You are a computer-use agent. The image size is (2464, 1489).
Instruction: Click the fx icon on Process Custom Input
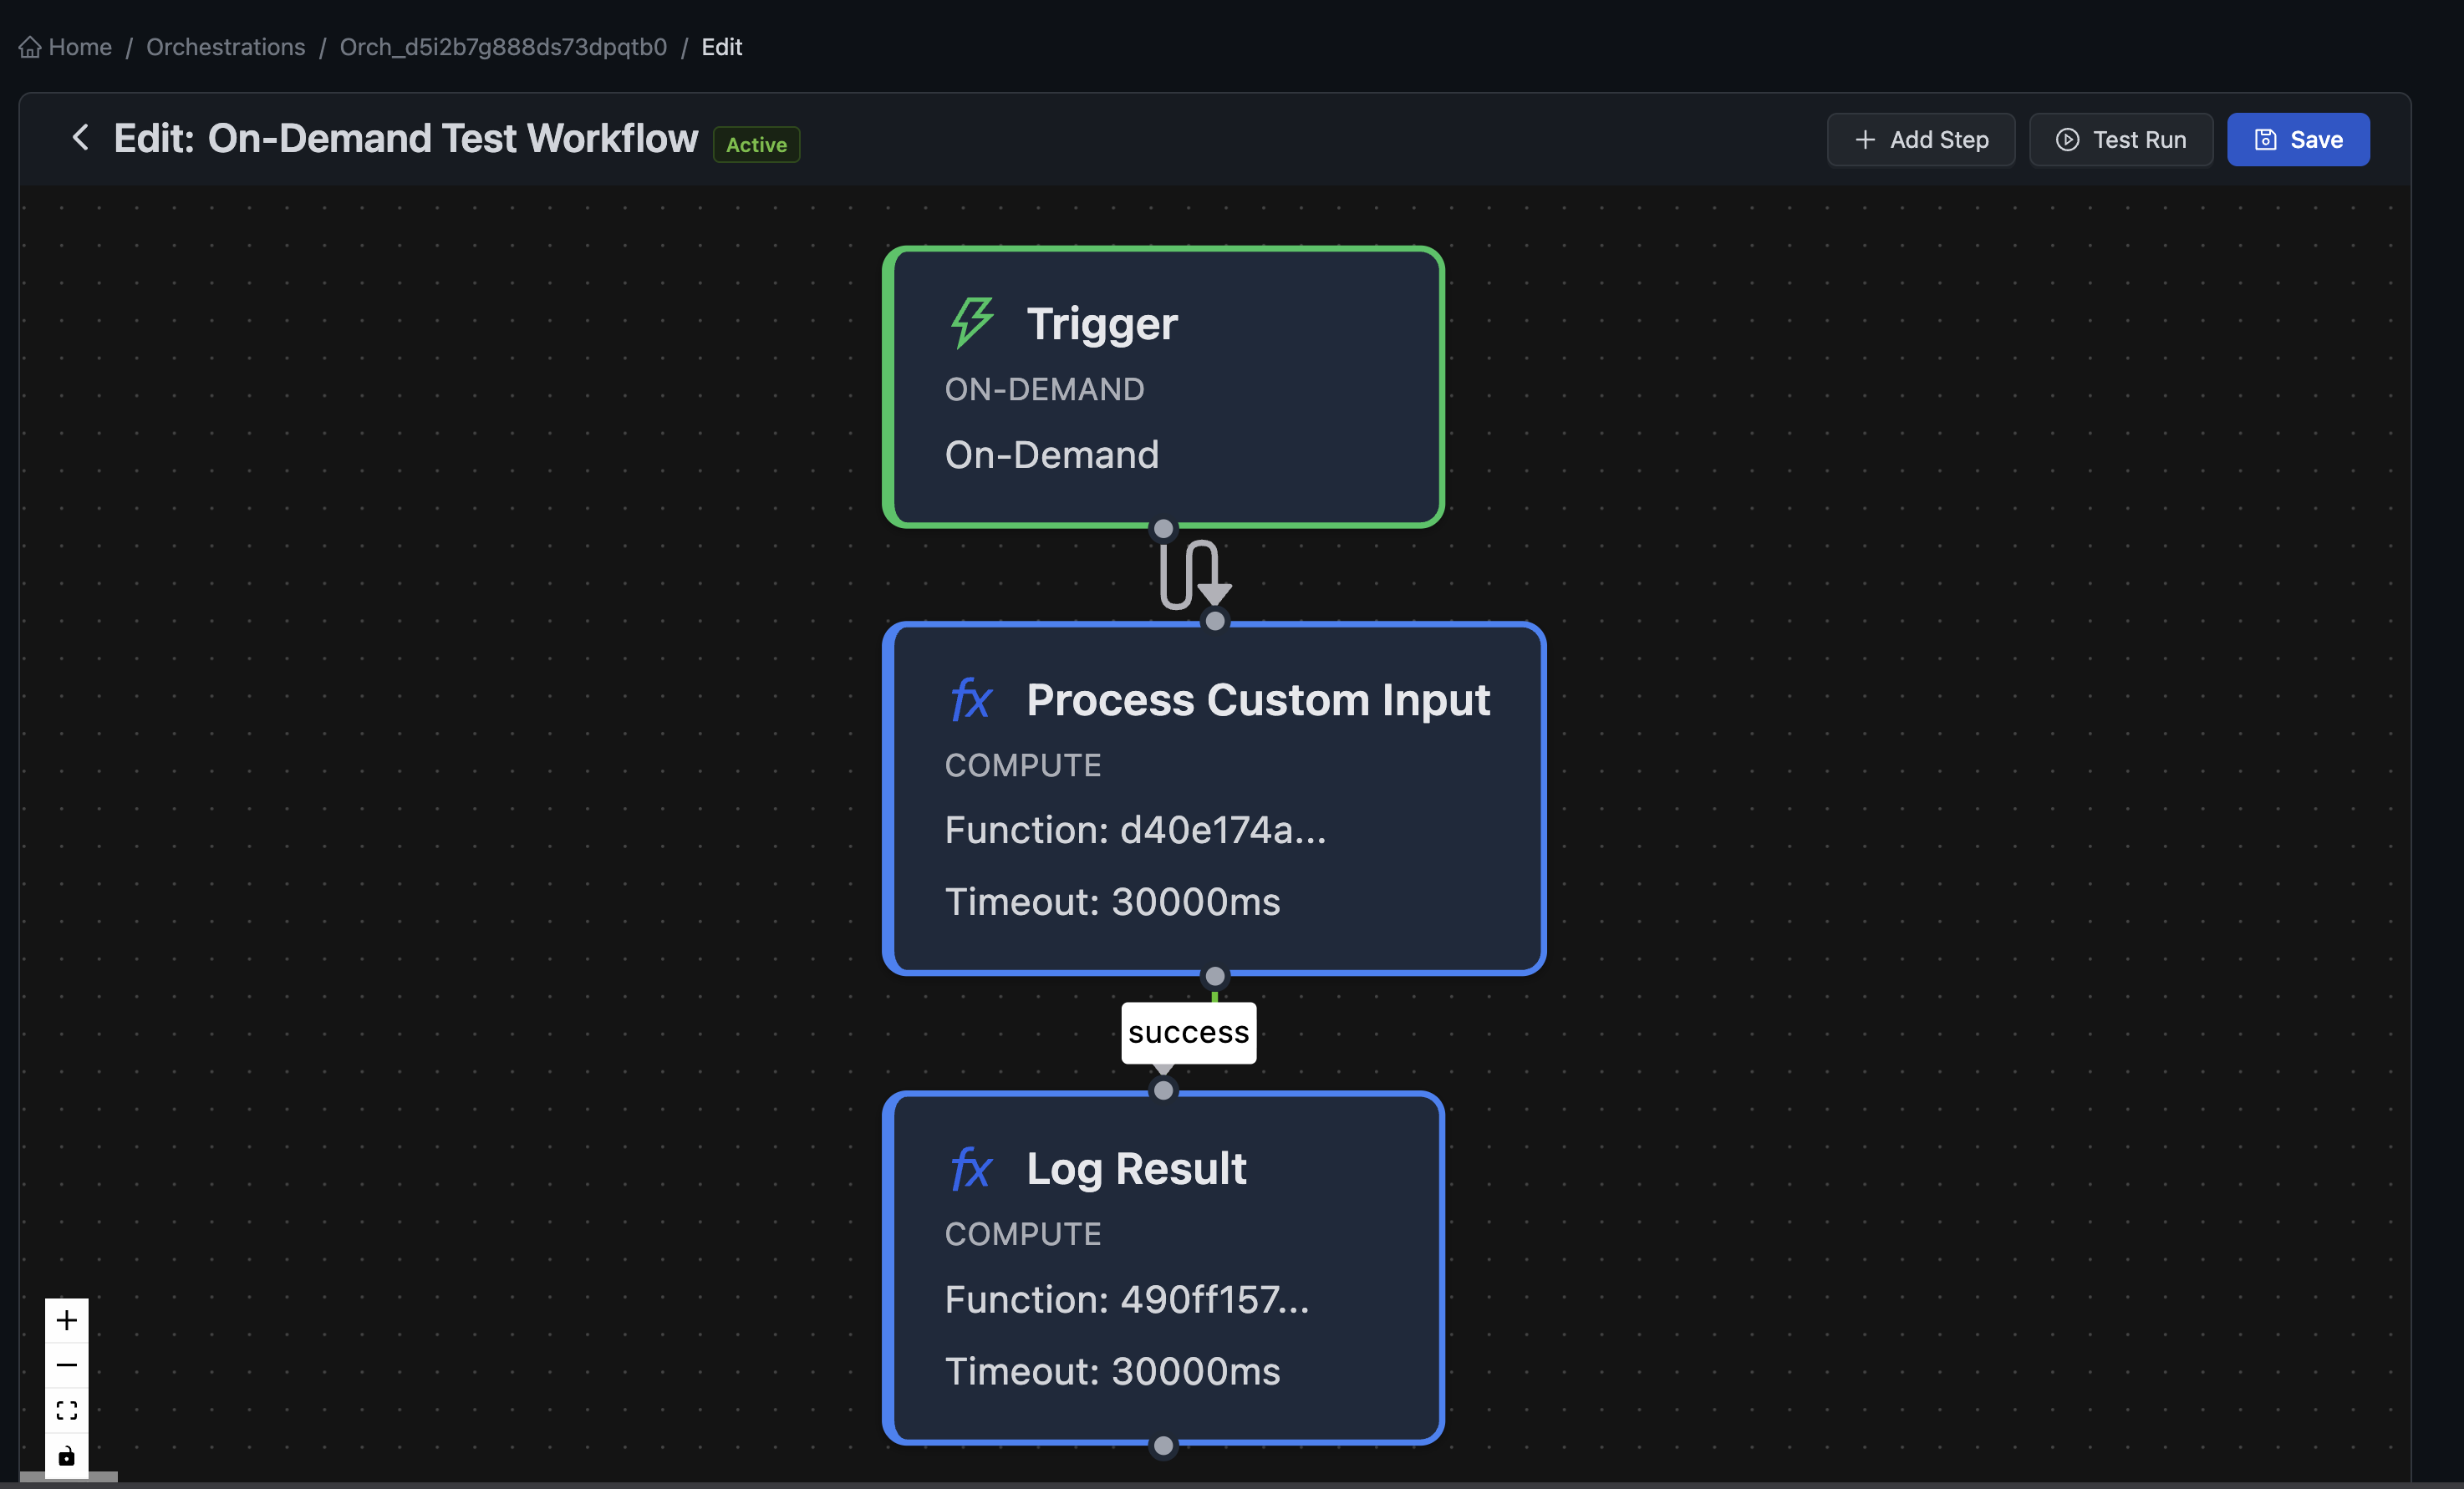coord(970,699)
